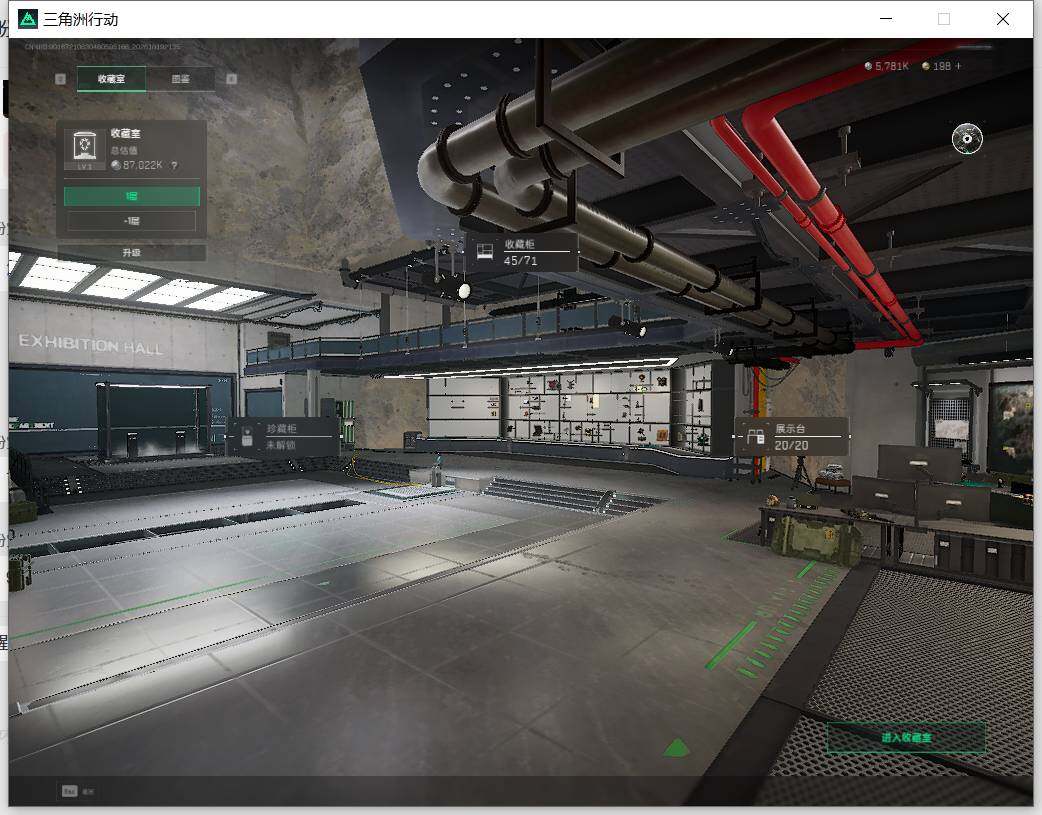Open the 图鉴 tab
The image size is (1042, 815).
(181, 78)
